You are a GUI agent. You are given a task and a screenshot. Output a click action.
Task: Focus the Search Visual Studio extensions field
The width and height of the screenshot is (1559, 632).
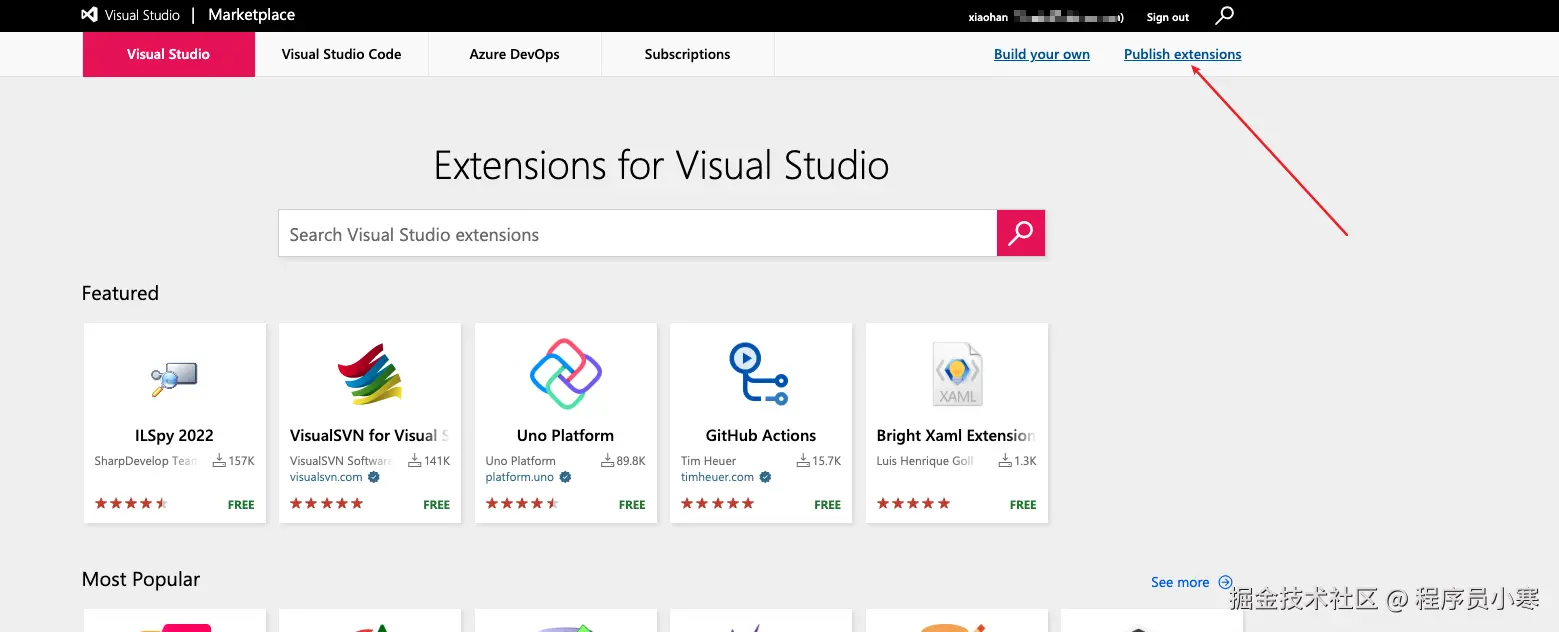tap(637, 234)
